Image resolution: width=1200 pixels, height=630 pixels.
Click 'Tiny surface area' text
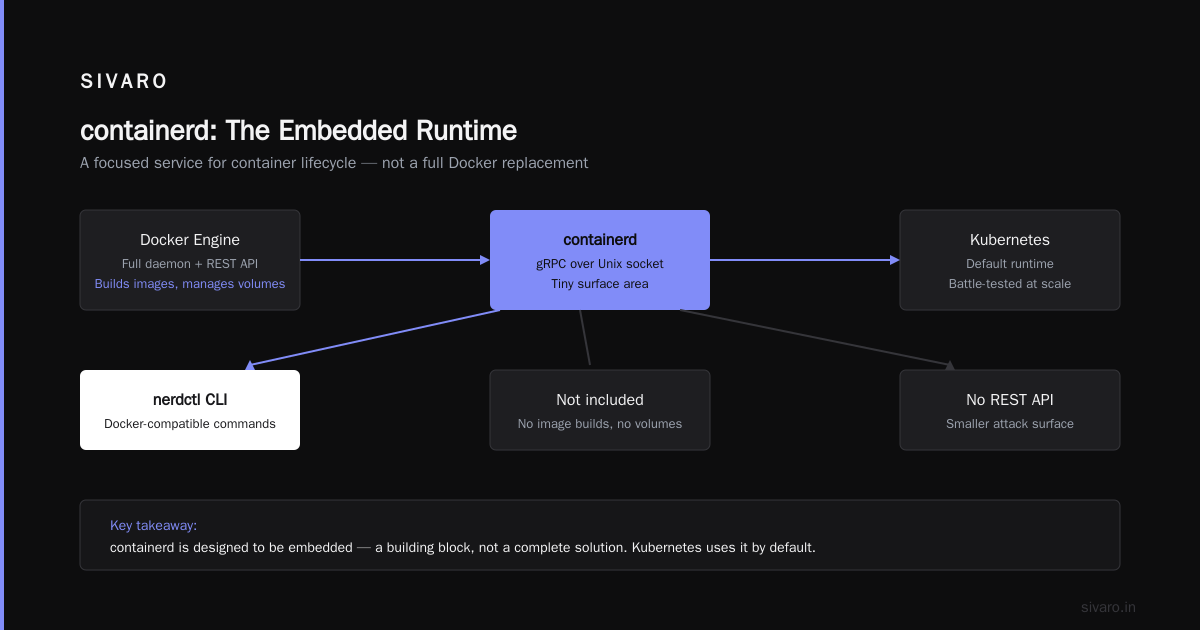pyautogui.click(x=600, y=284)
